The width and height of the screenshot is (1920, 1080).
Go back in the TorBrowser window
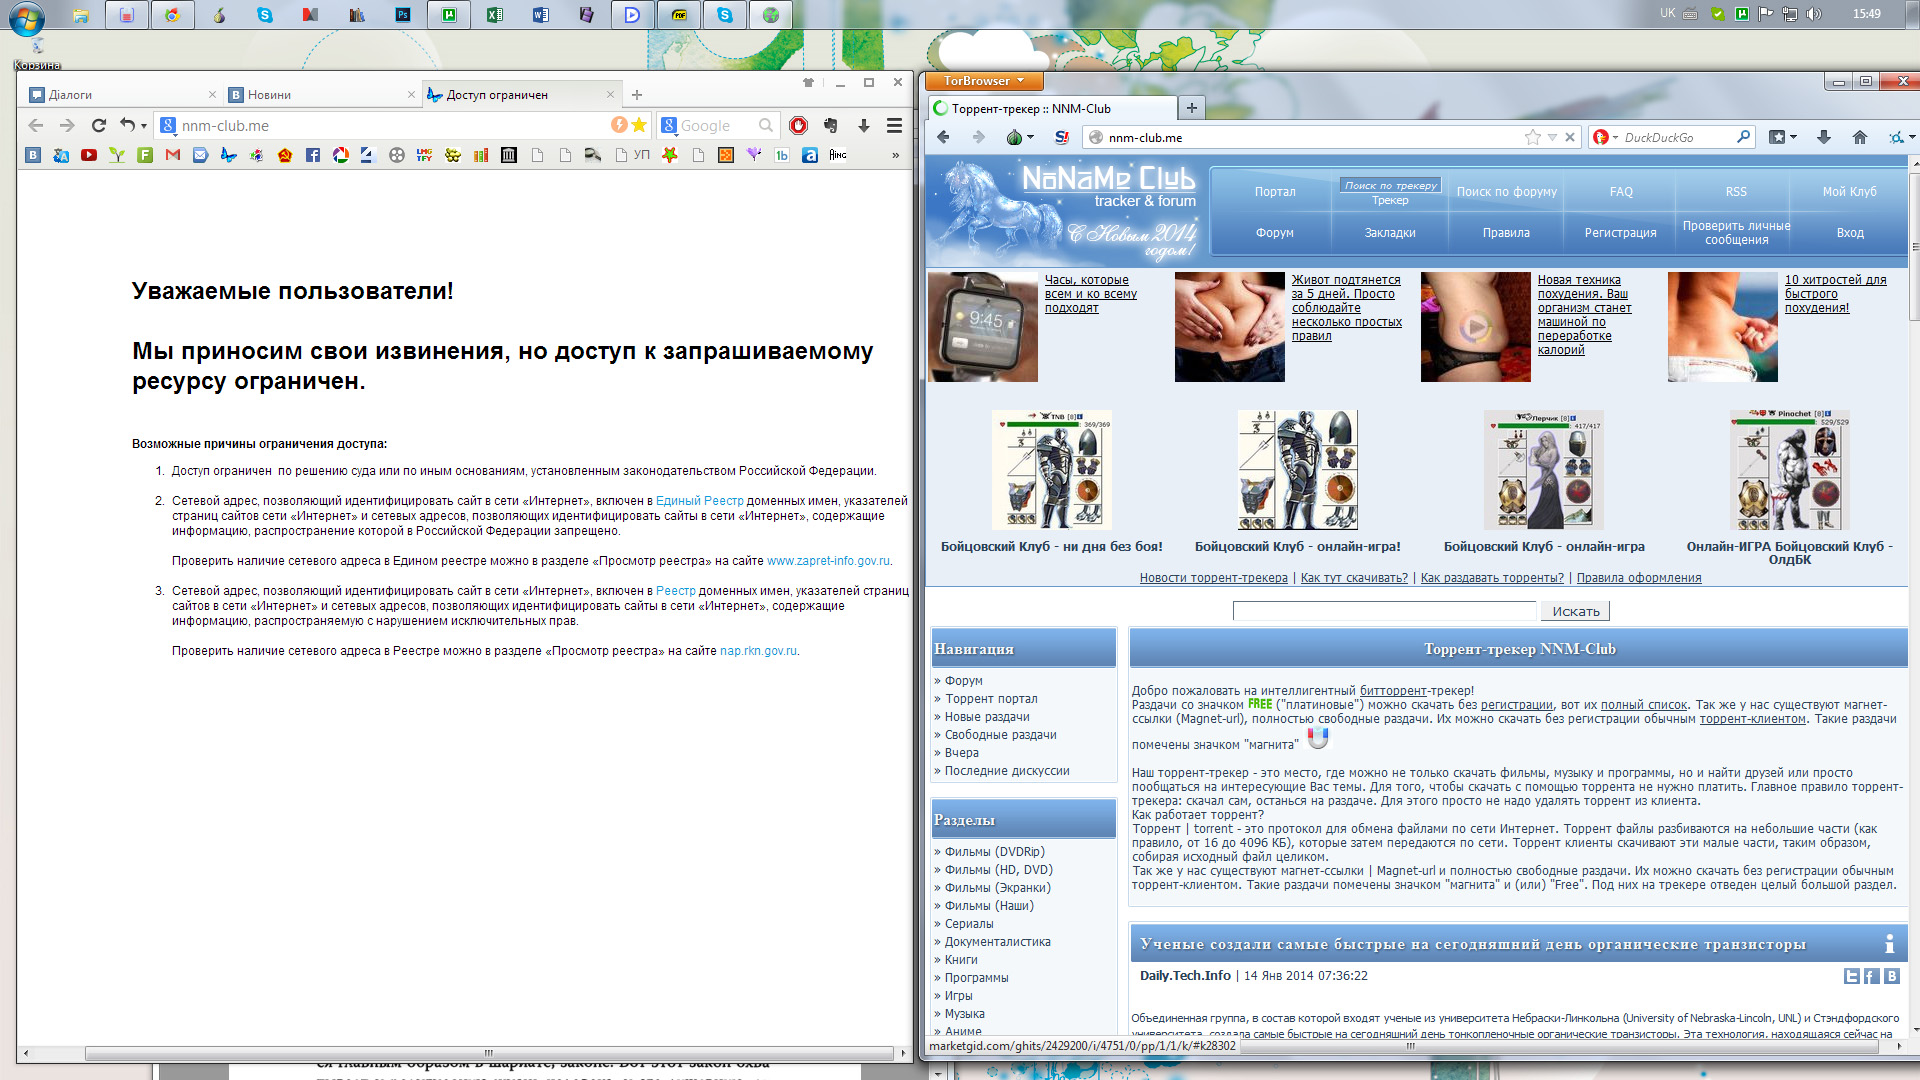[x=943, y=138]
